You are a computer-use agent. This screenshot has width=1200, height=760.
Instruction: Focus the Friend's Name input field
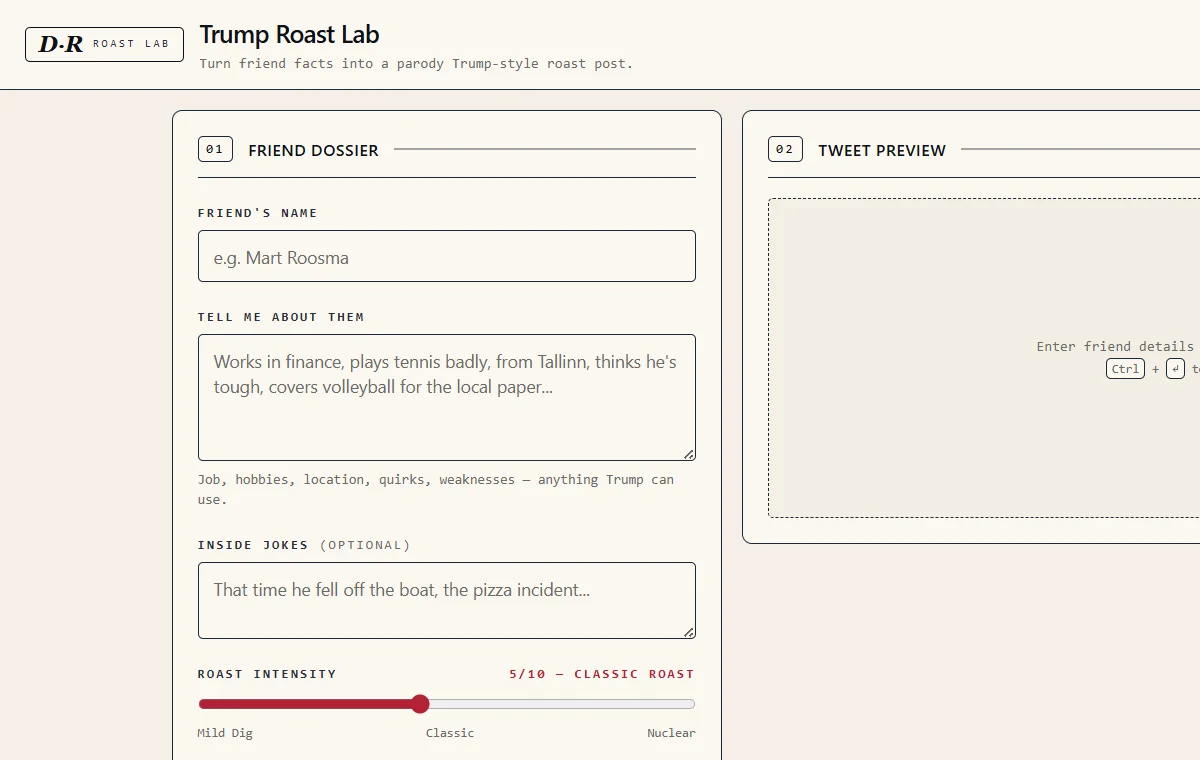click(x=446, y=256)
